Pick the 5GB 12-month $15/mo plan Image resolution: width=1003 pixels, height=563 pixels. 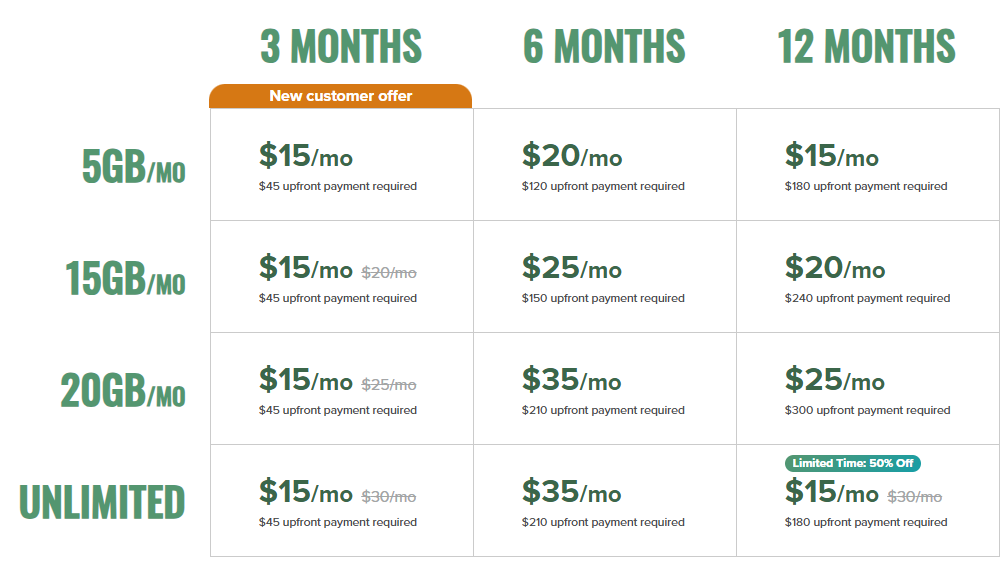[867, 164]
